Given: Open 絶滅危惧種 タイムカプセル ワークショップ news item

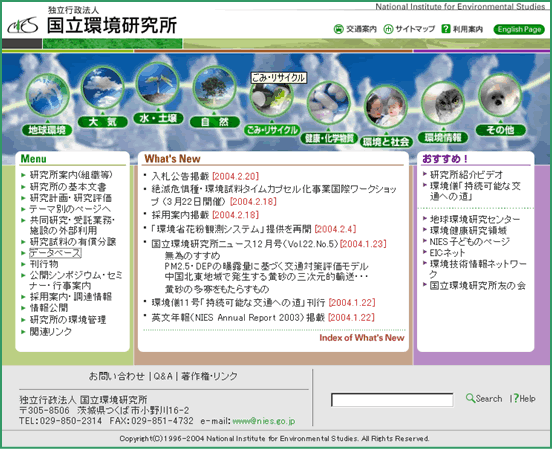Looking at the screenshot, I should tap(274, 195).
